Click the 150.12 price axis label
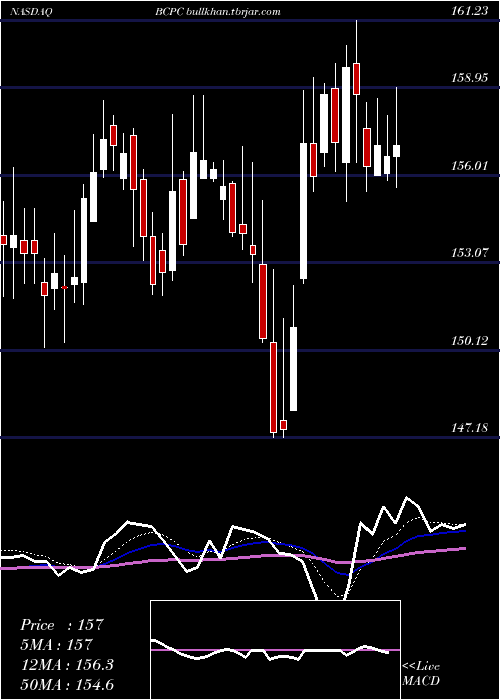The height and width of the screenshot is (700, 500). pyautogui.click(x=469, y=341)
